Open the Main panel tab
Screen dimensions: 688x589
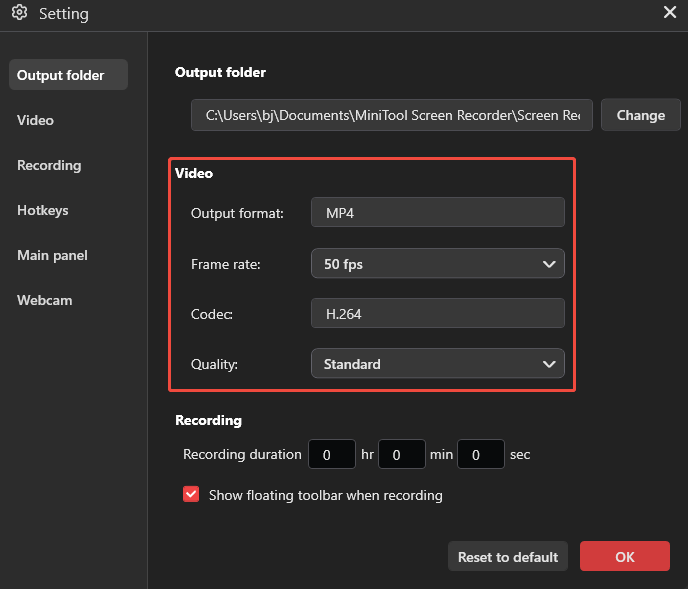pos(52,255)
